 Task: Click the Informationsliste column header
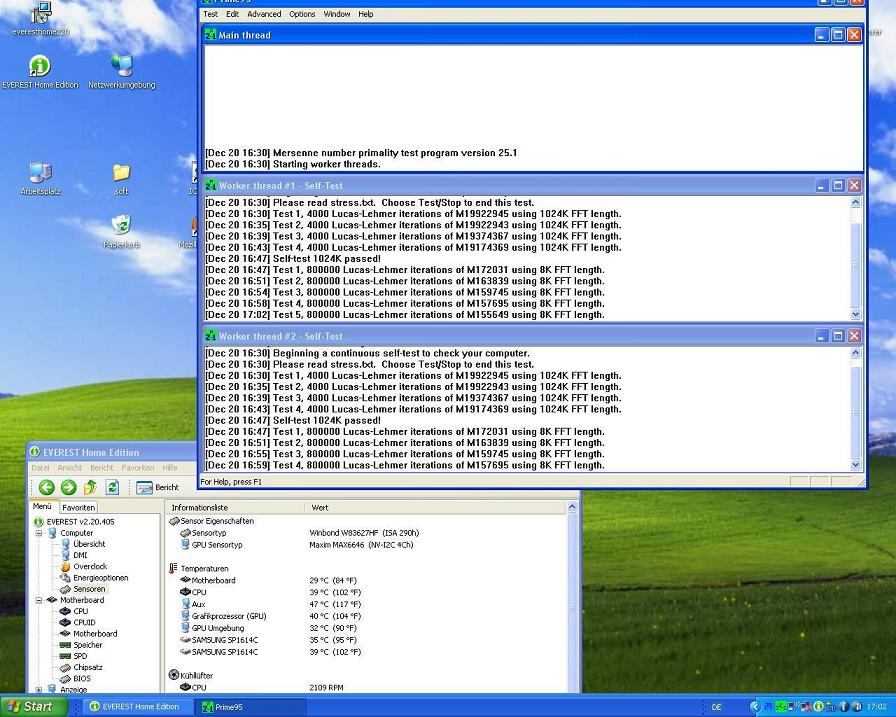click(235, 507)
